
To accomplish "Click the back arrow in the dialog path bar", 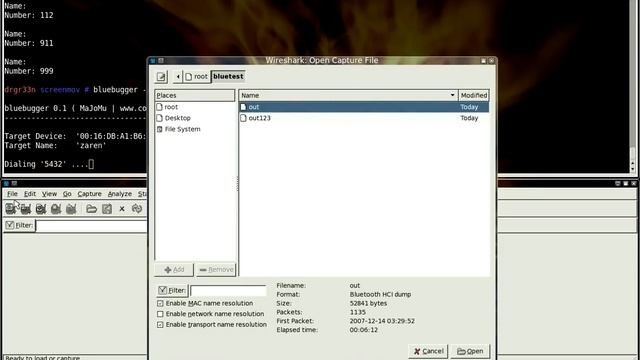I will point(178,76).
